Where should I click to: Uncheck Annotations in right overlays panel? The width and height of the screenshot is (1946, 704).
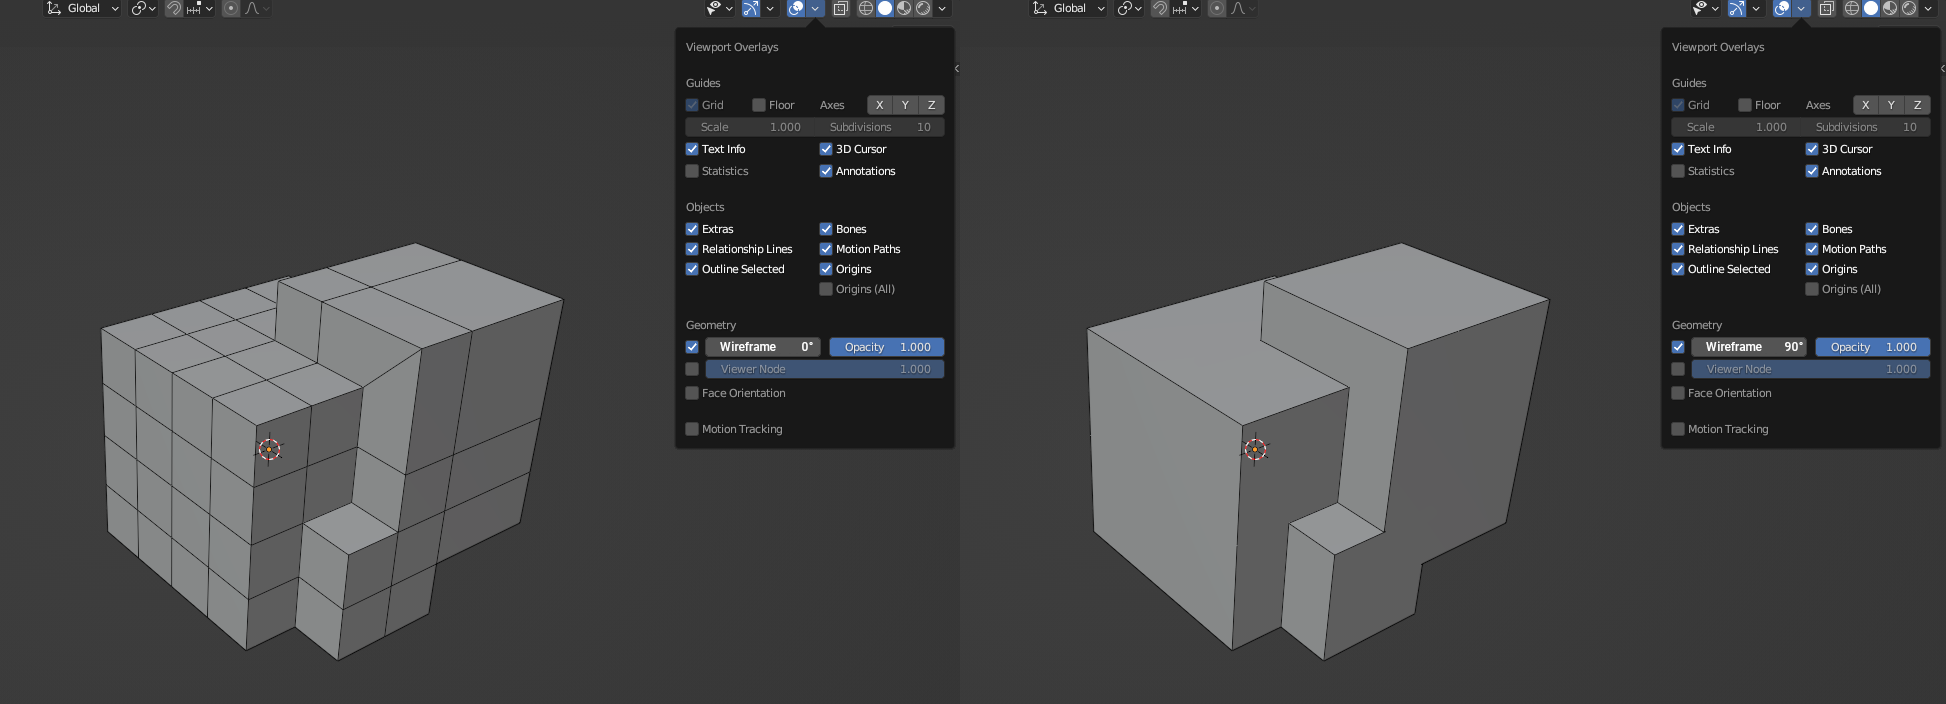[x=1812, y=171]
